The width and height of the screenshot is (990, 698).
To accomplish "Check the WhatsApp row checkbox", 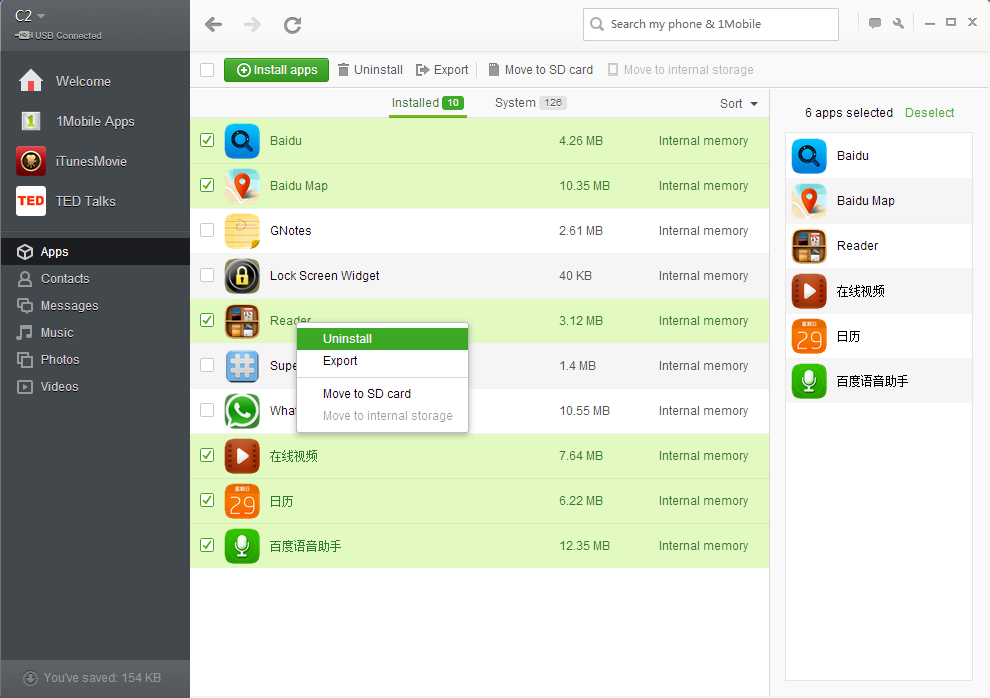I will (207, 410).
